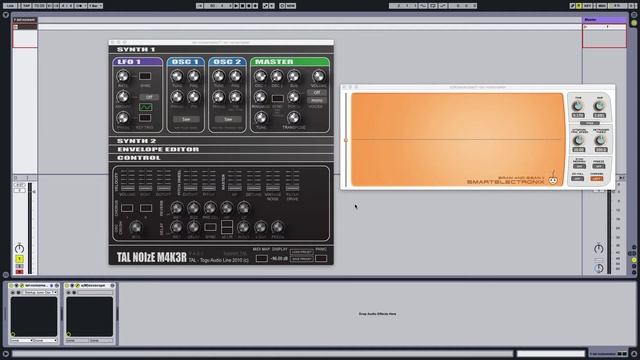Viewport: 640px width, 360px height.
Task: Click the oscilloscope trigger level slider handle
Action: click(x=346, y=140)
